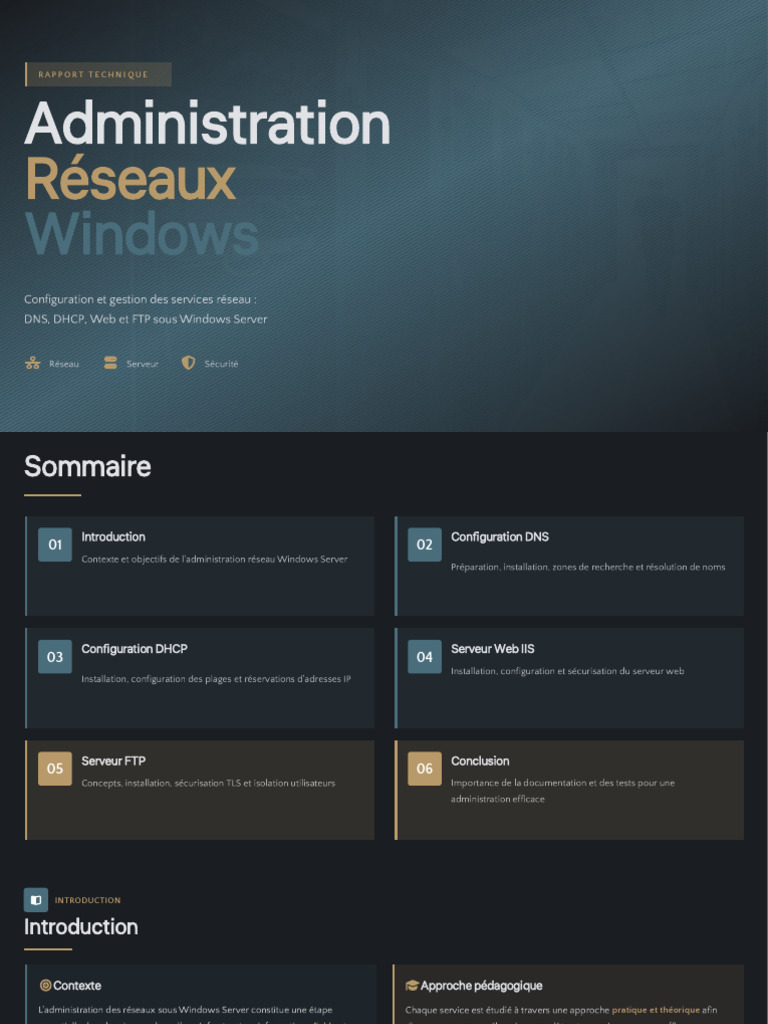
Task: Click 'Concepts, installation, sécurisation TLS' description
Action: click(x=208, y=783)
